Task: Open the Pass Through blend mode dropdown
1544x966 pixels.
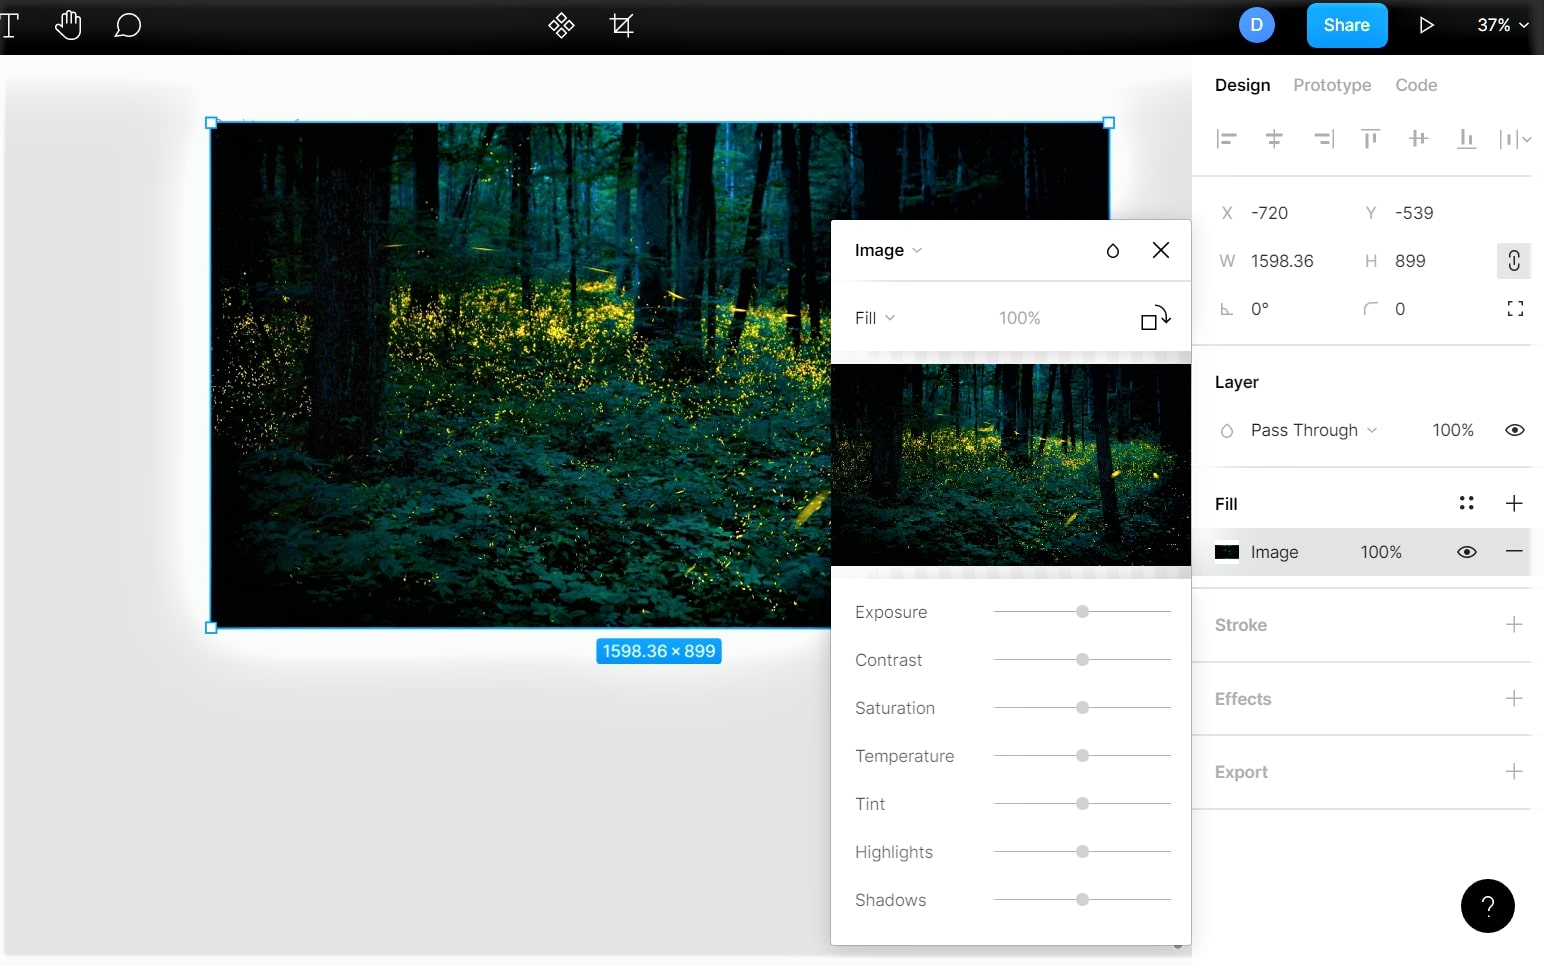Action: [1313, 430]
